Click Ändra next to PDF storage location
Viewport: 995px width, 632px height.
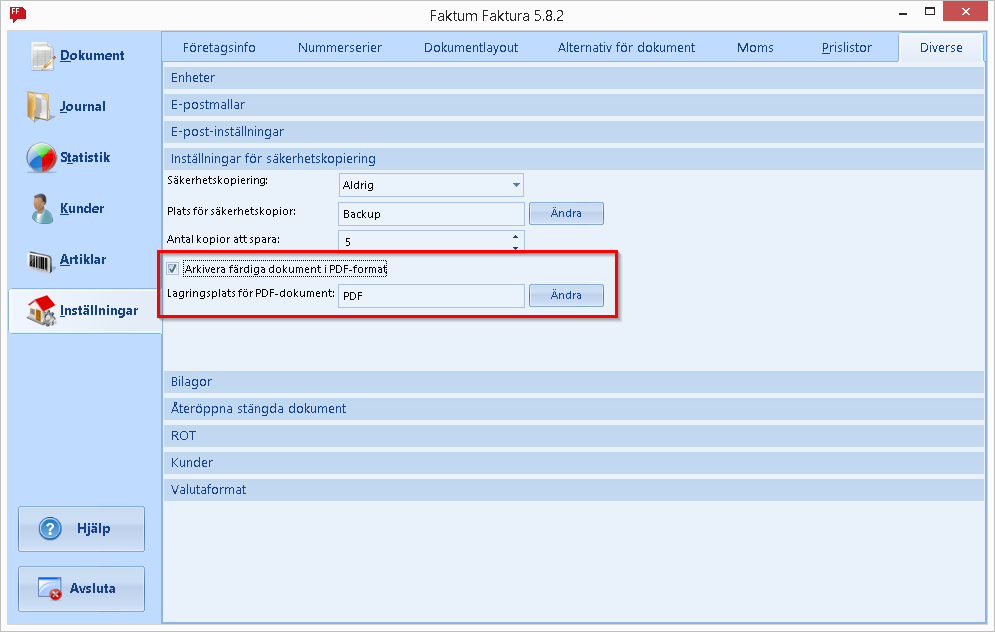pos(566,295)
